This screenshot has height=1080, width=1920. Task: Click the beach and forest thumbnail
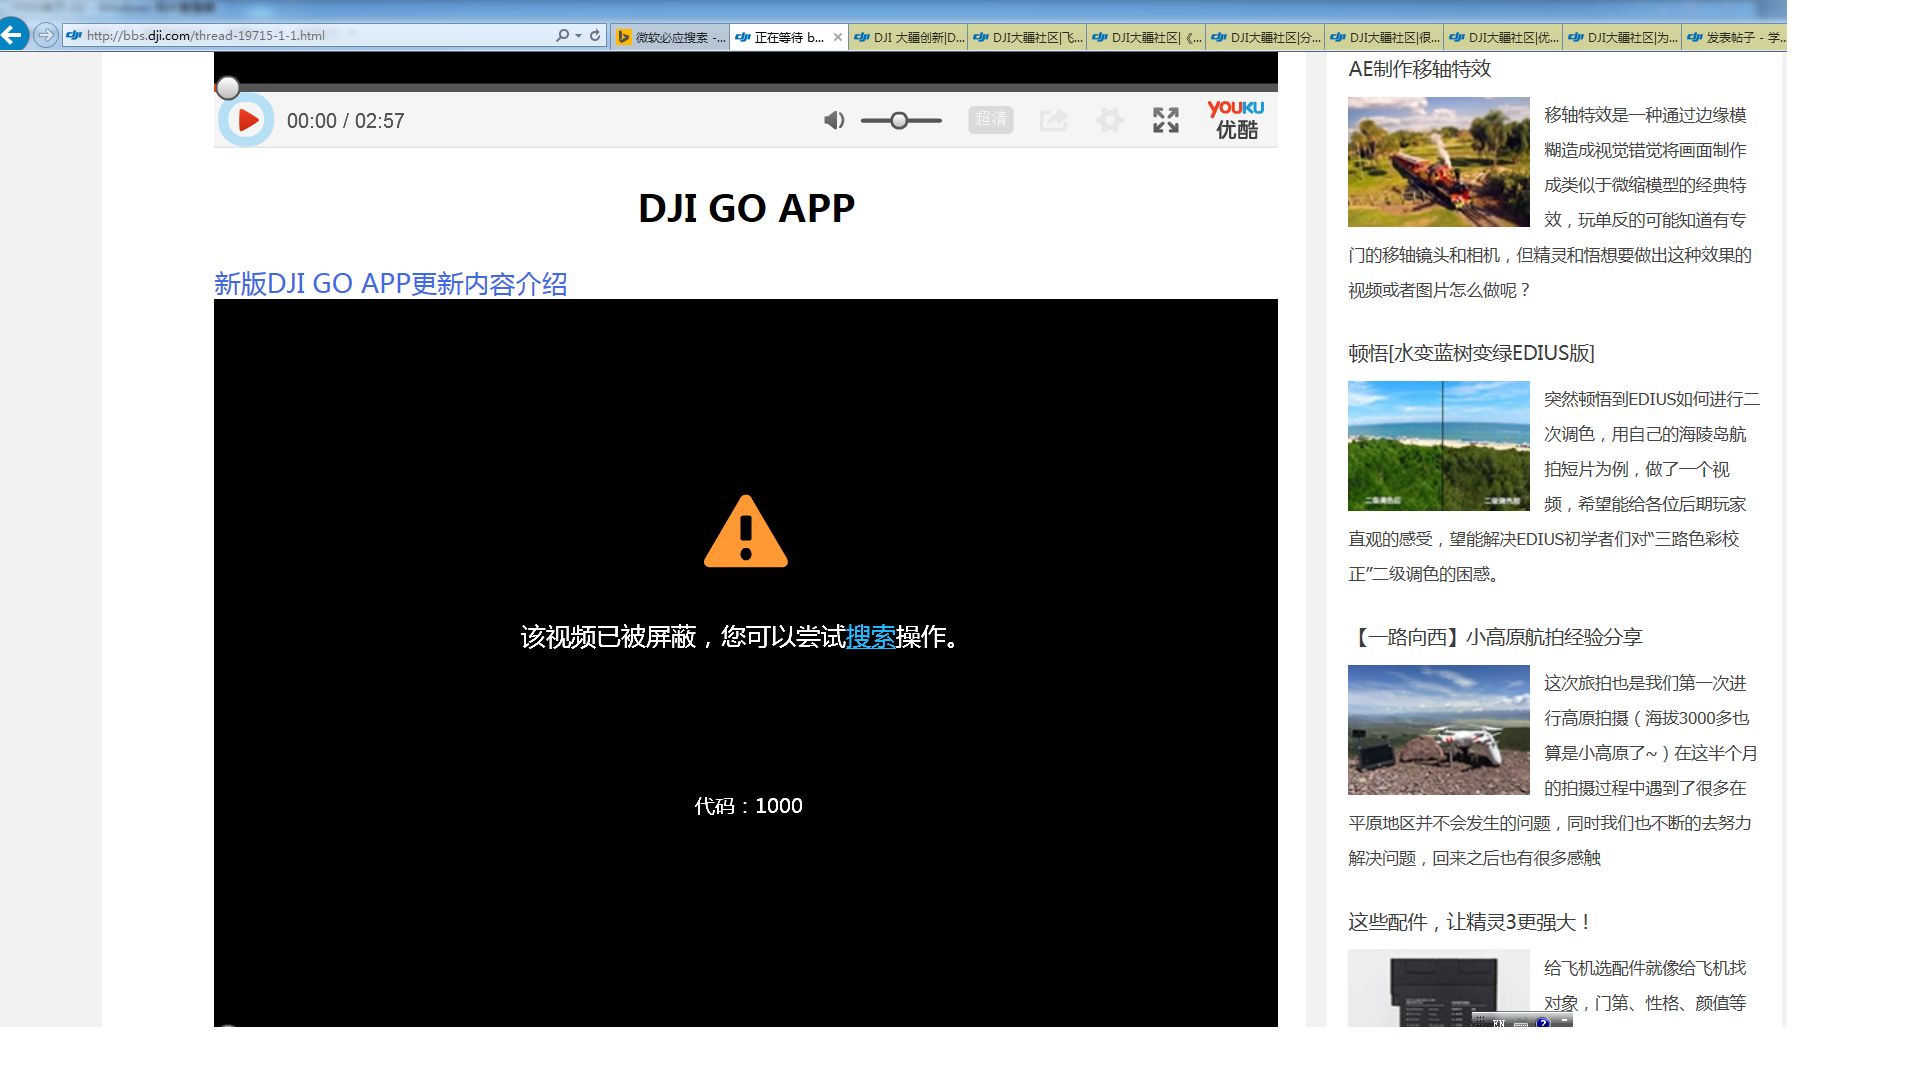(x=1438, y=446)
